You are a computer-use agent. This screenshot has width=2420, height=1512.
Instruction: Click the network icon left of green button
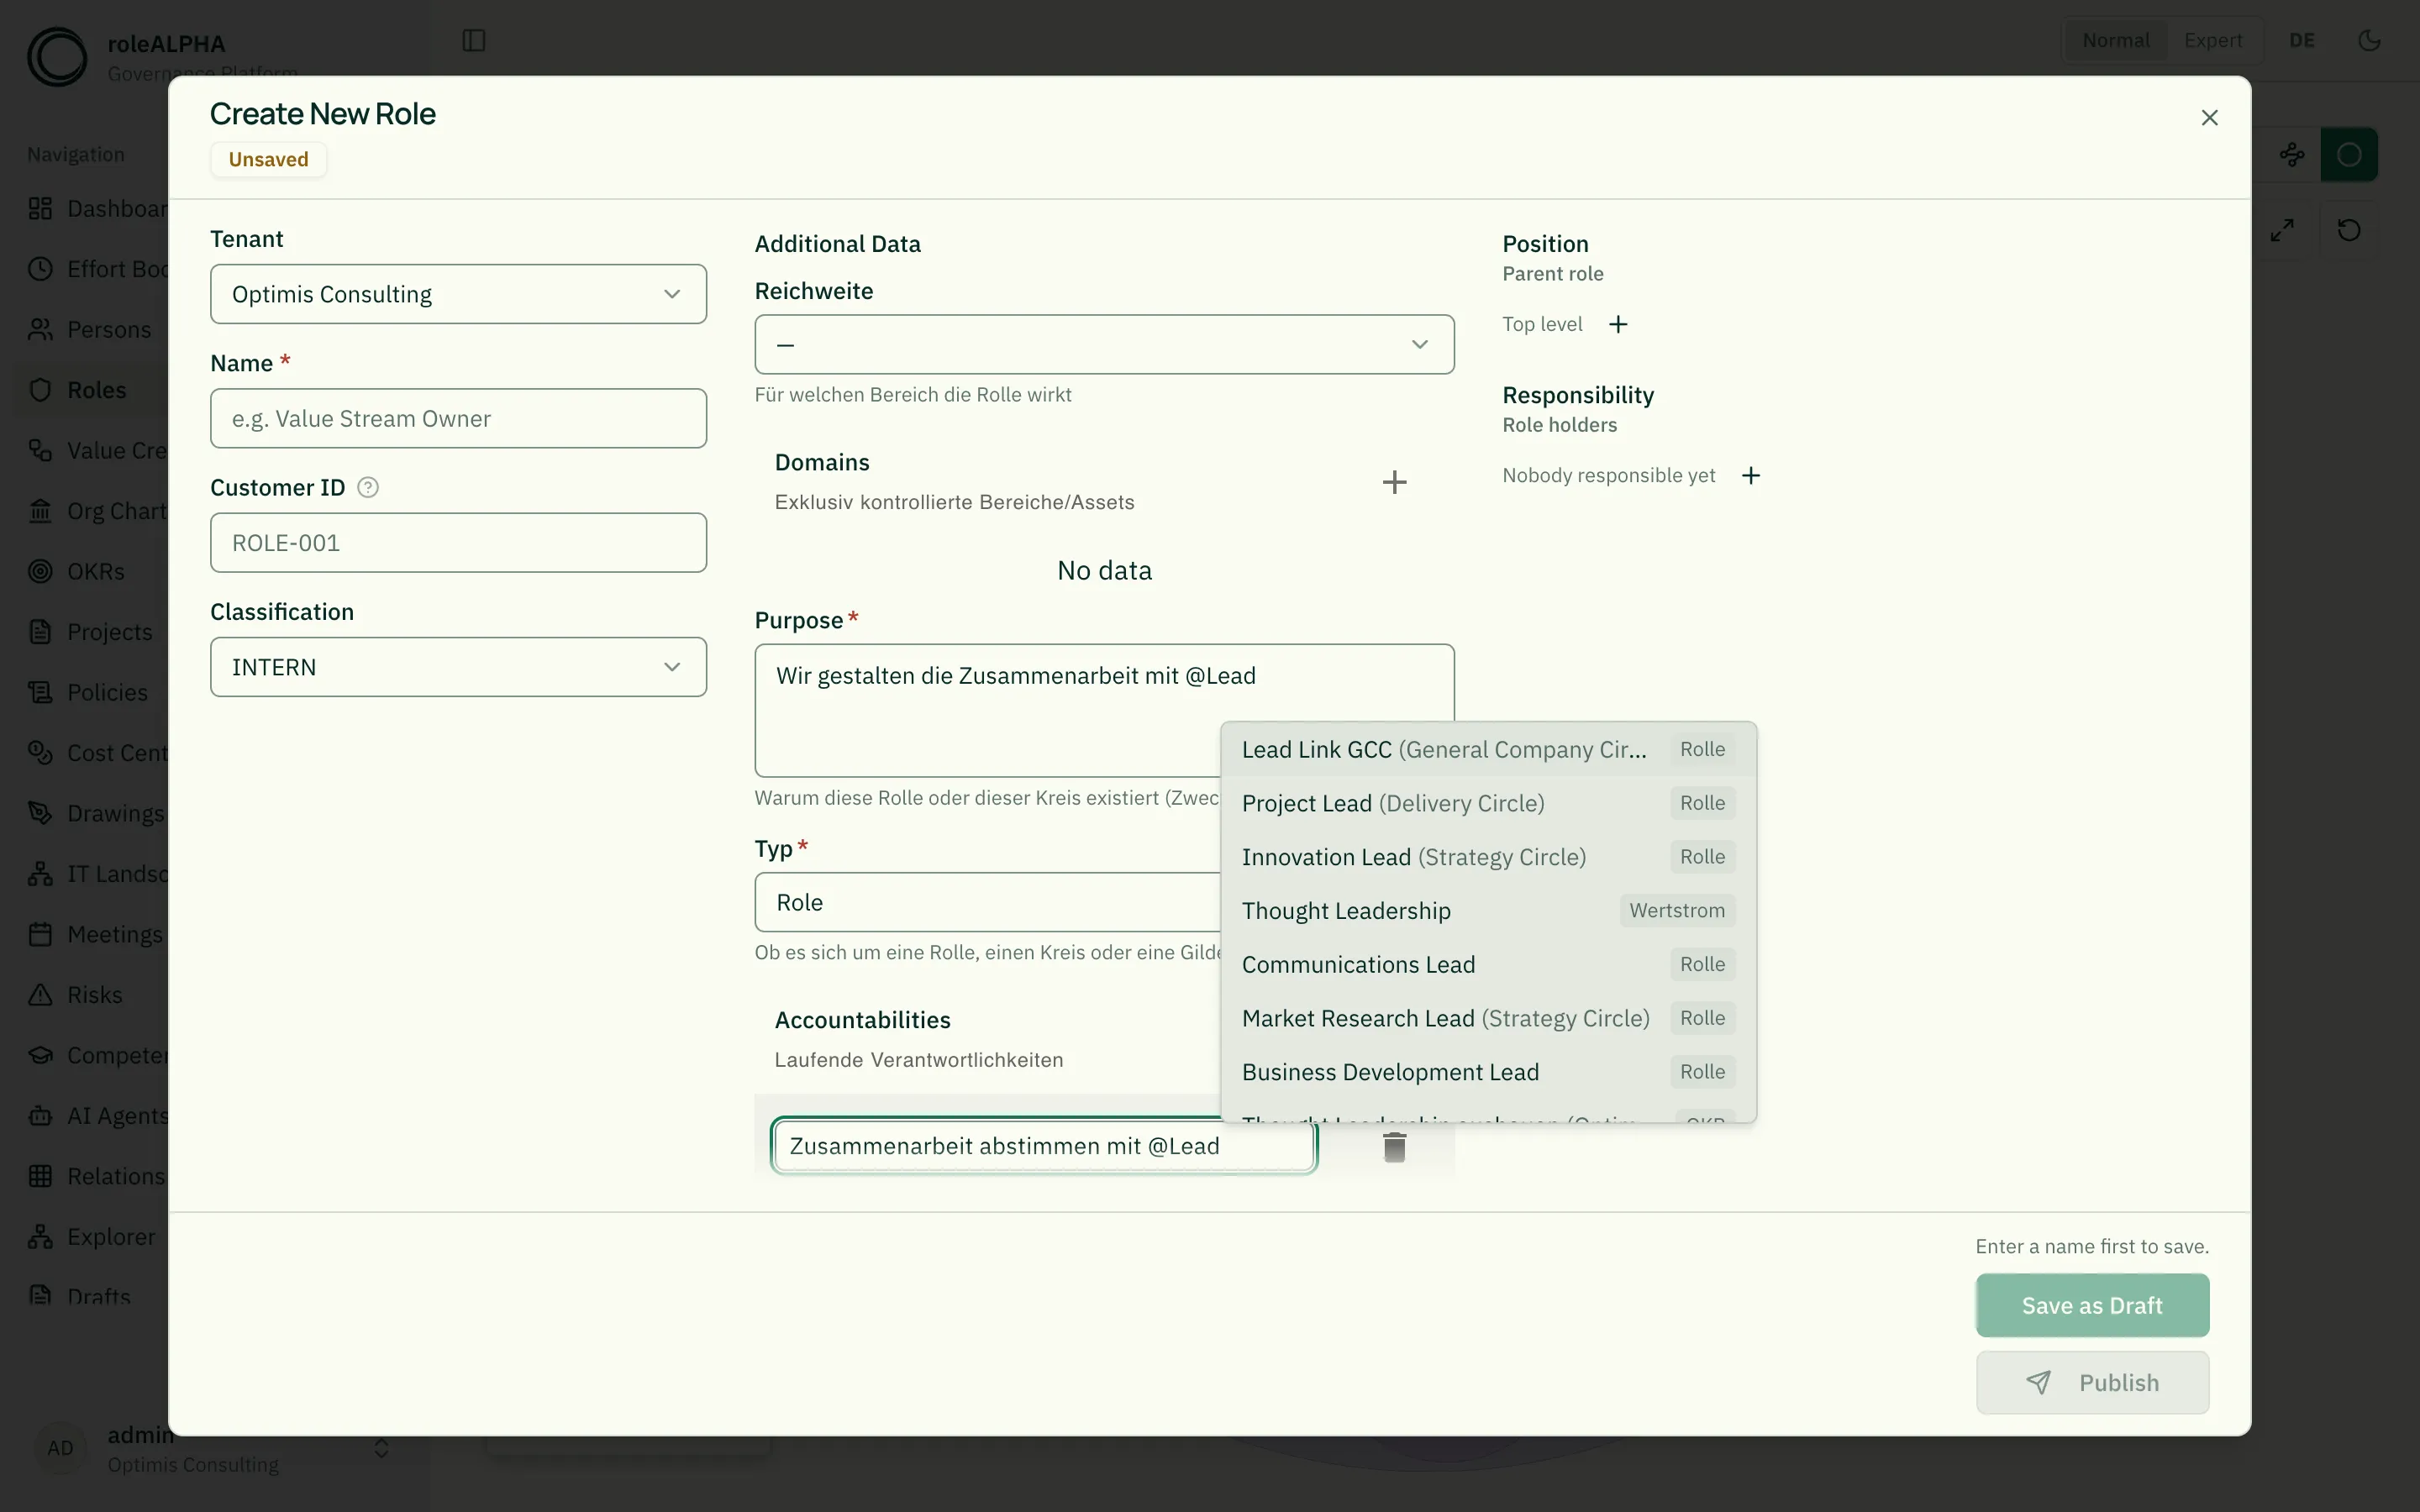tap(2292, 155)
